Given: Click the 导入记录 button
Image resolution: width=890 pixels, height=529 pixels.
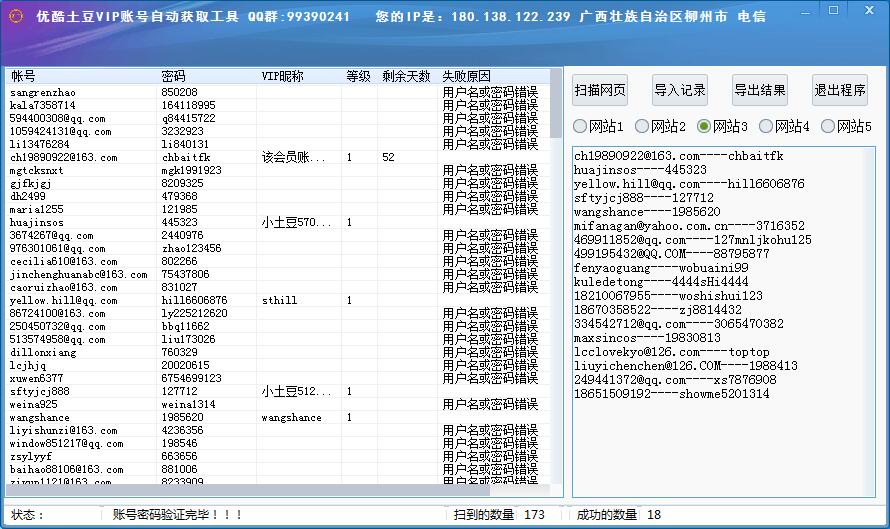Looking at the screenshot, I should (x=680, y=90).
